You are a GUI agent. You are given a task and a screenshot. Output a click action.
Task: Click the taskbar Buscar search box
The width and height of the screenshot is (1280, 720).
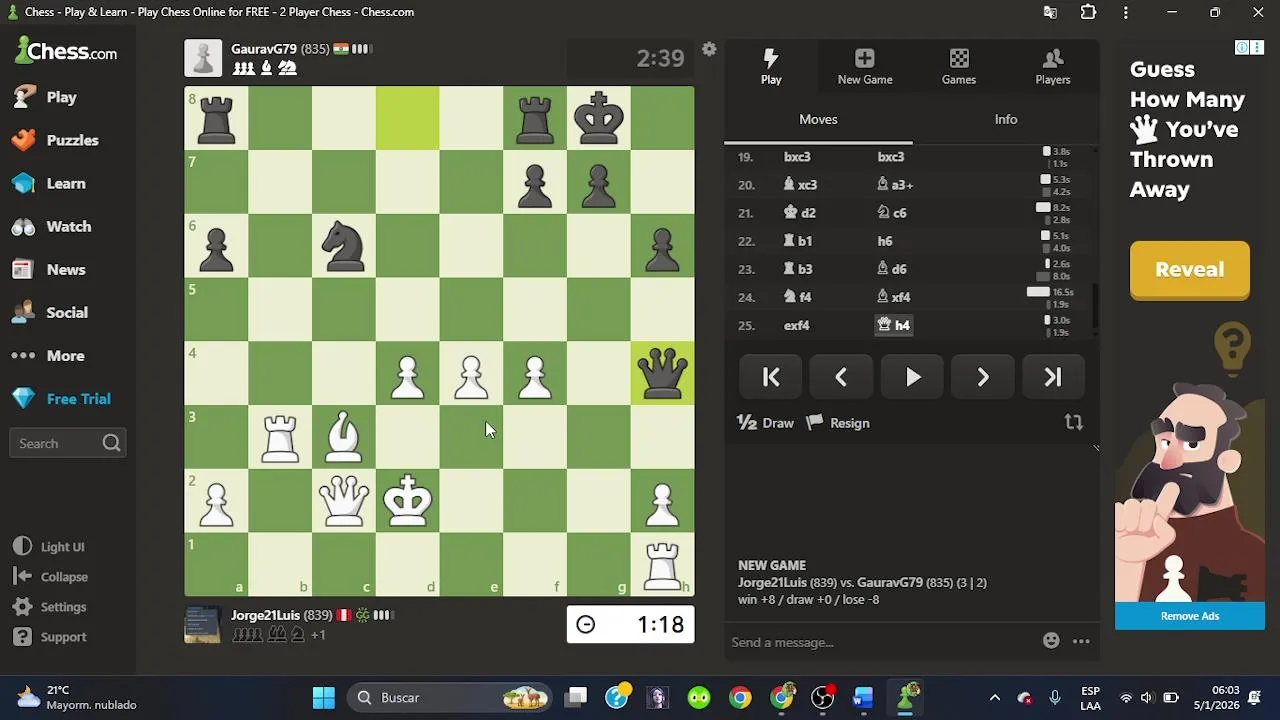pos(450,697)
